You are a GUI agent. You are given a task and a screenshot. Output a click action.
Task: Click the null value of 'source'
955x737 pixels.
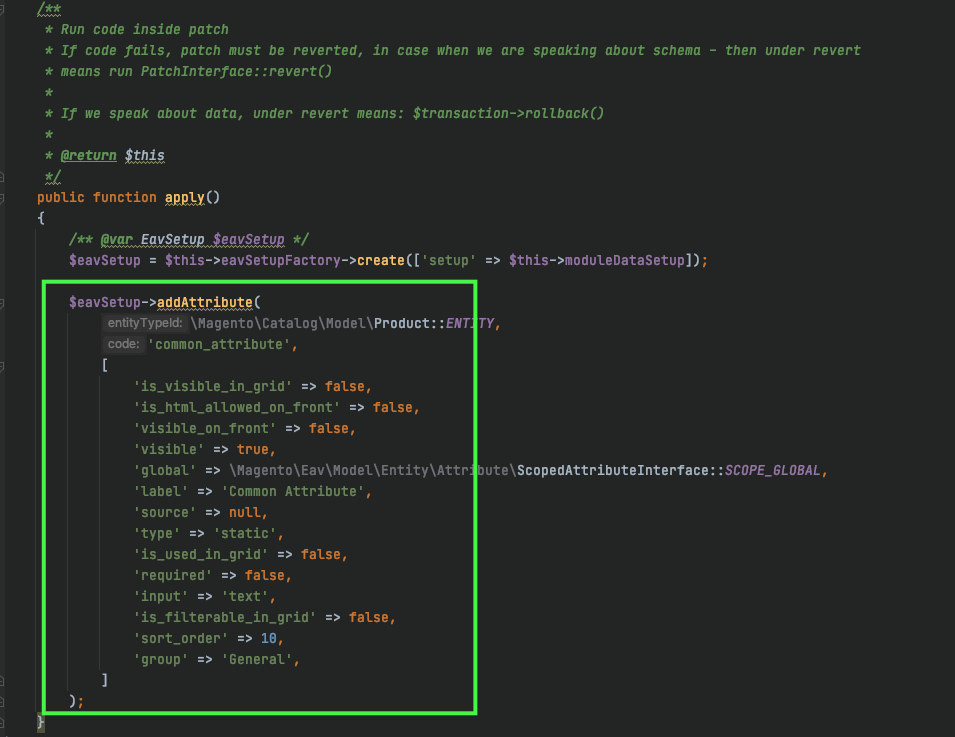(x=245, y=513)
